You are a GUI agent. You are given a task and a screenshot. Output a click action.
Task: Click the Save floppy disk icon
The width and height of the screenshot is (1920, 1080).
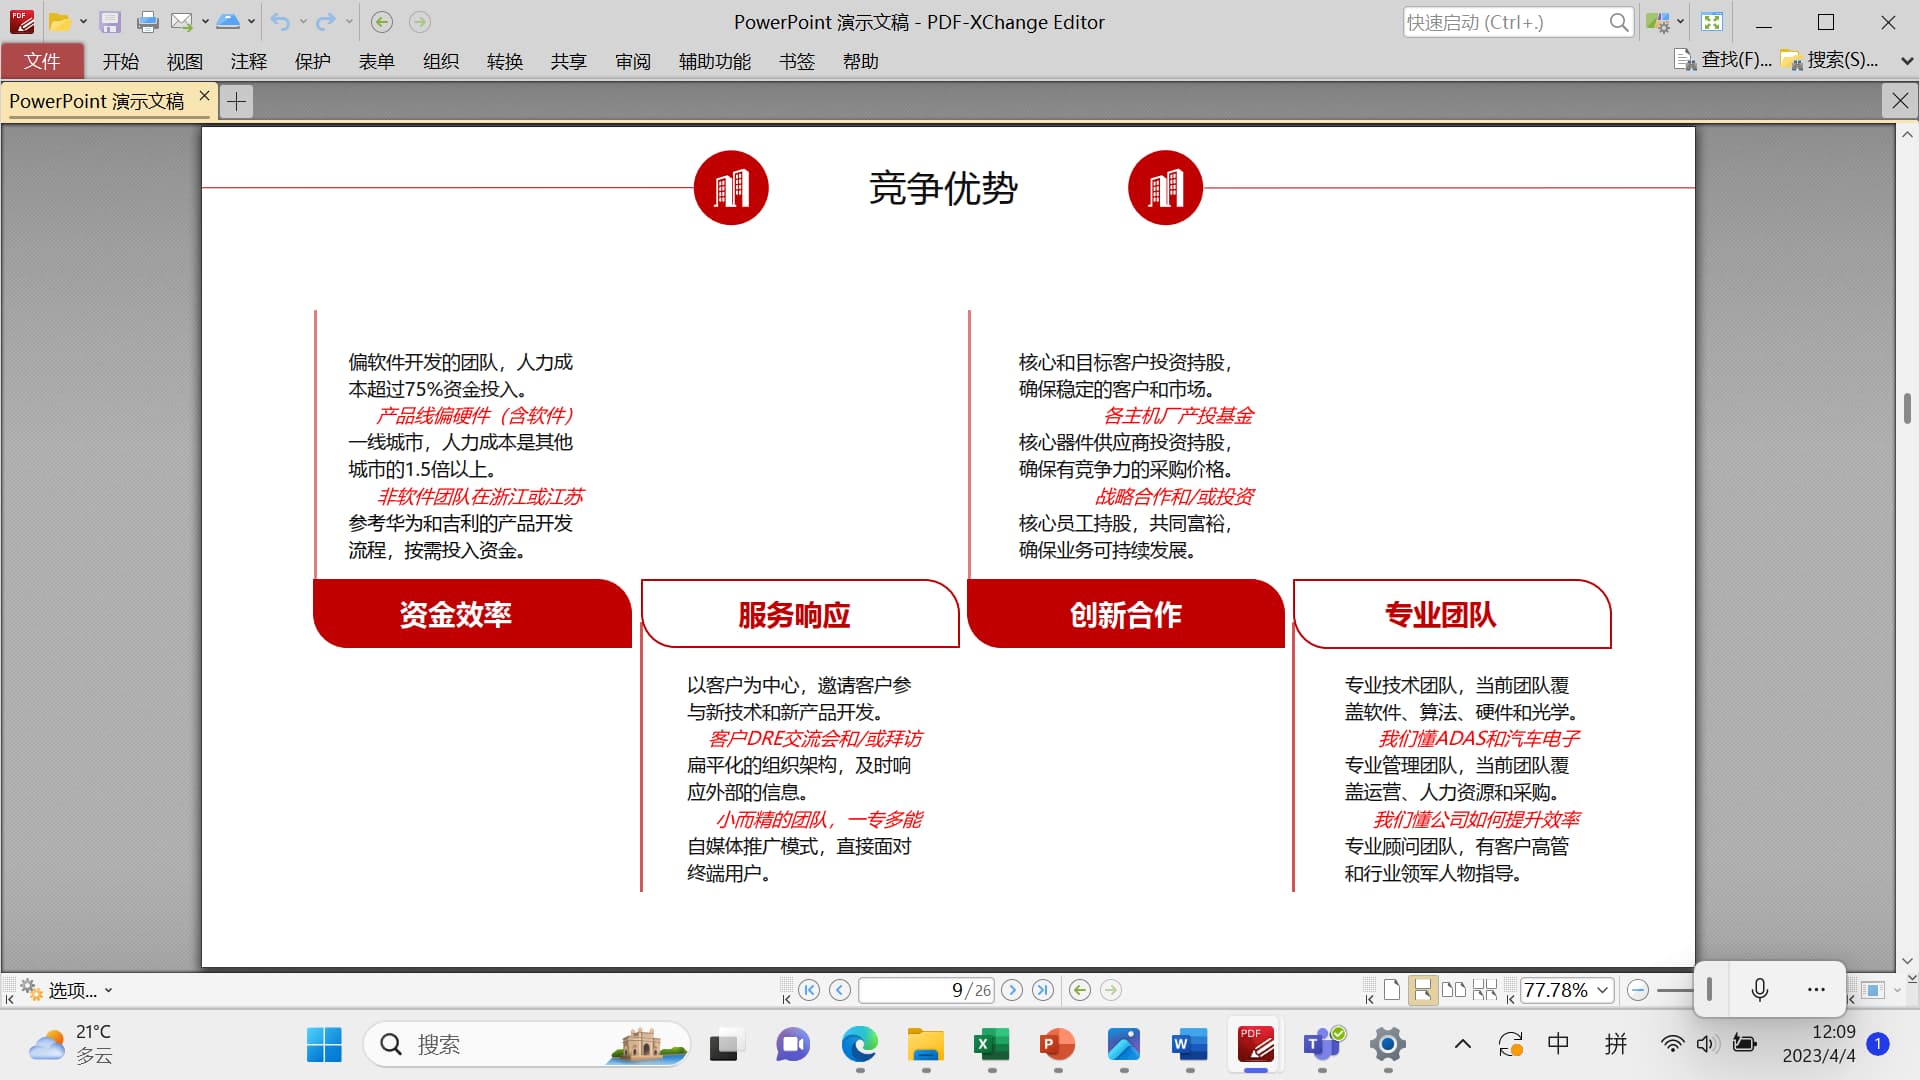(x=110, y=22)
